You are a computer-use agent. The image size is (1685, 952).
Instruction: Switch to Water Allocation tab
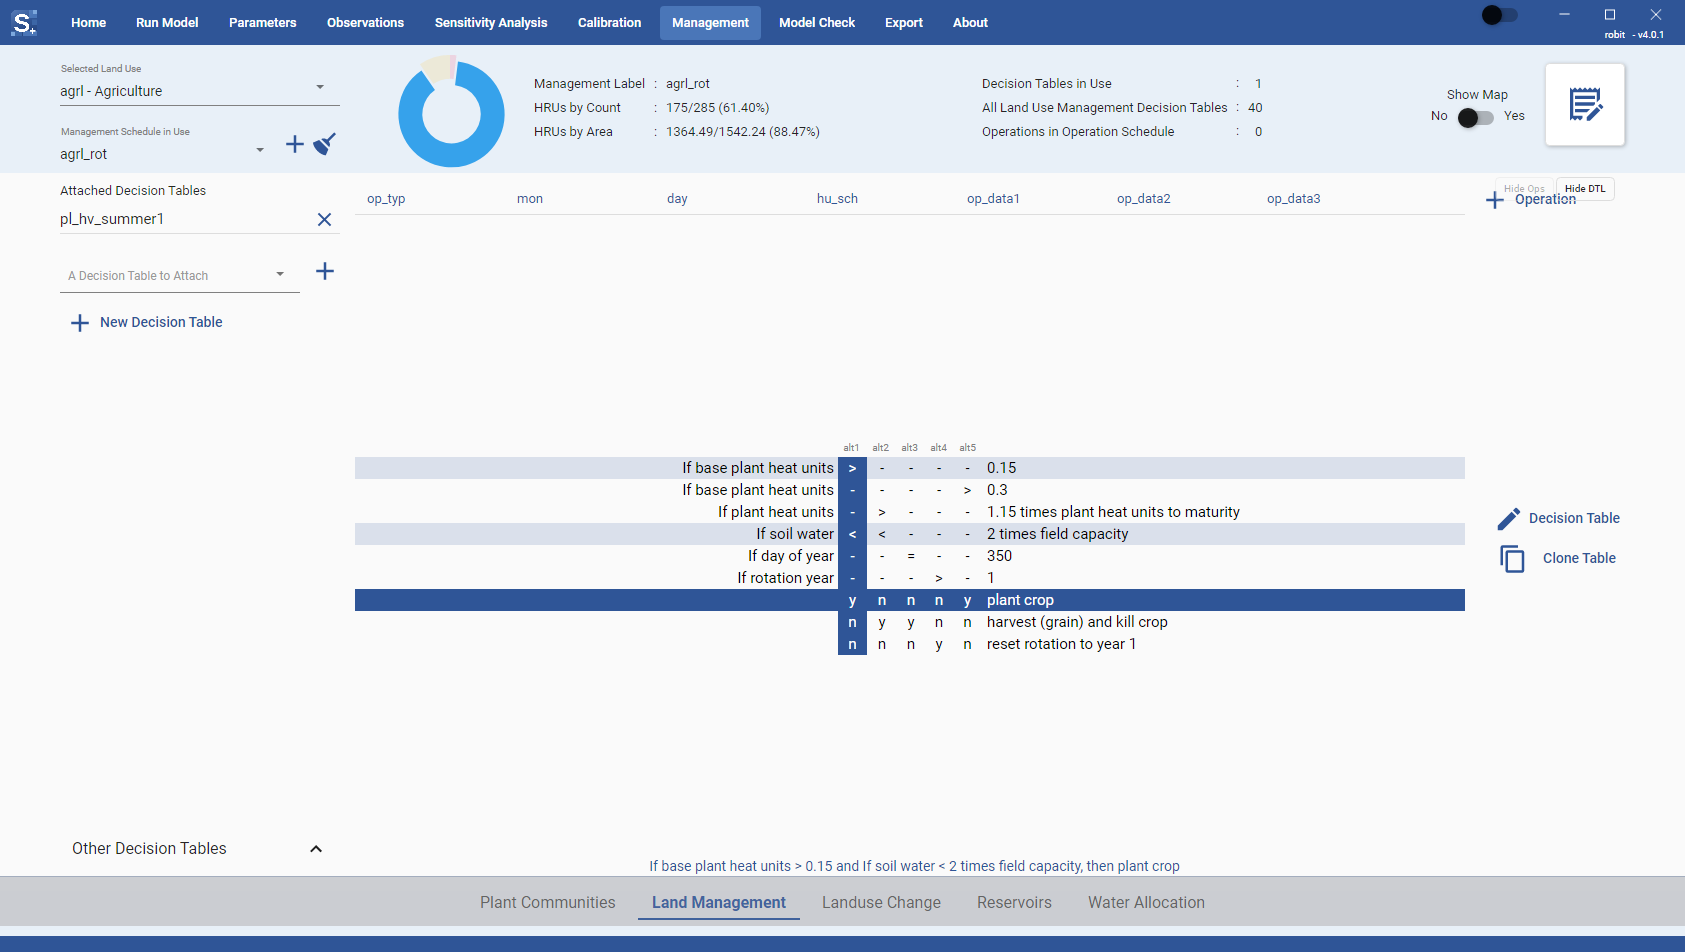tap(1146, 902)
